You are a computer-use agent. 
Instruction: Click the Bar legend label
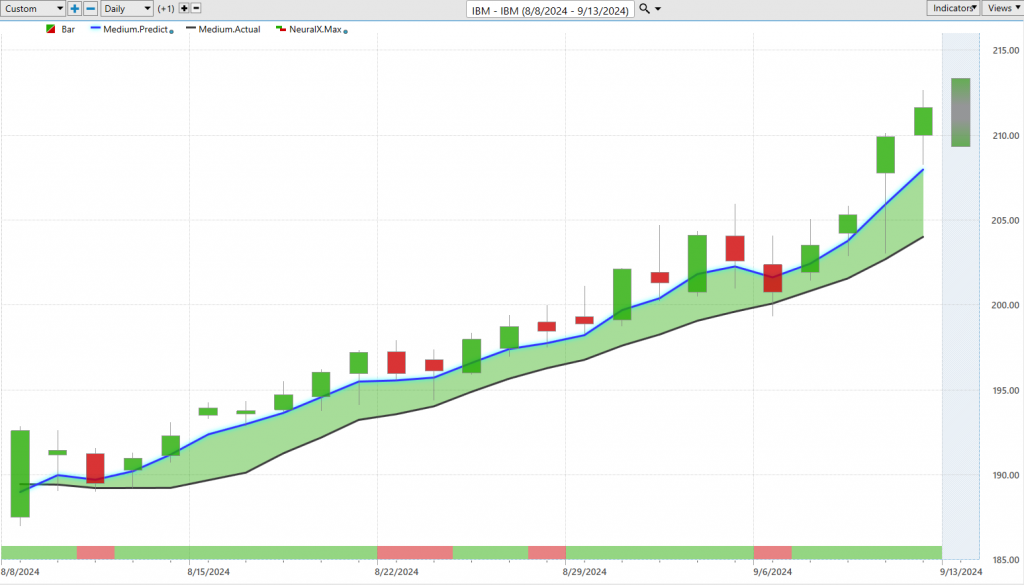[68, 29]
